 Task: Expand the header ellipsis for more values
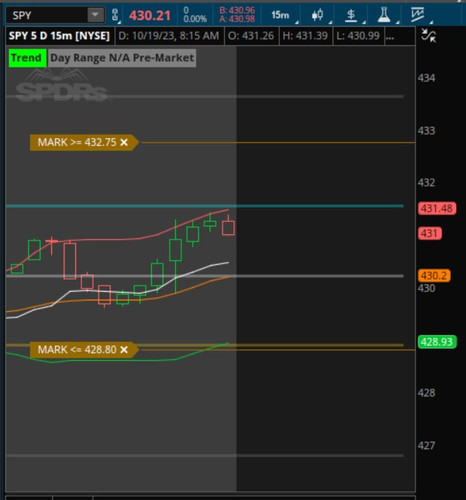point(389,36)
